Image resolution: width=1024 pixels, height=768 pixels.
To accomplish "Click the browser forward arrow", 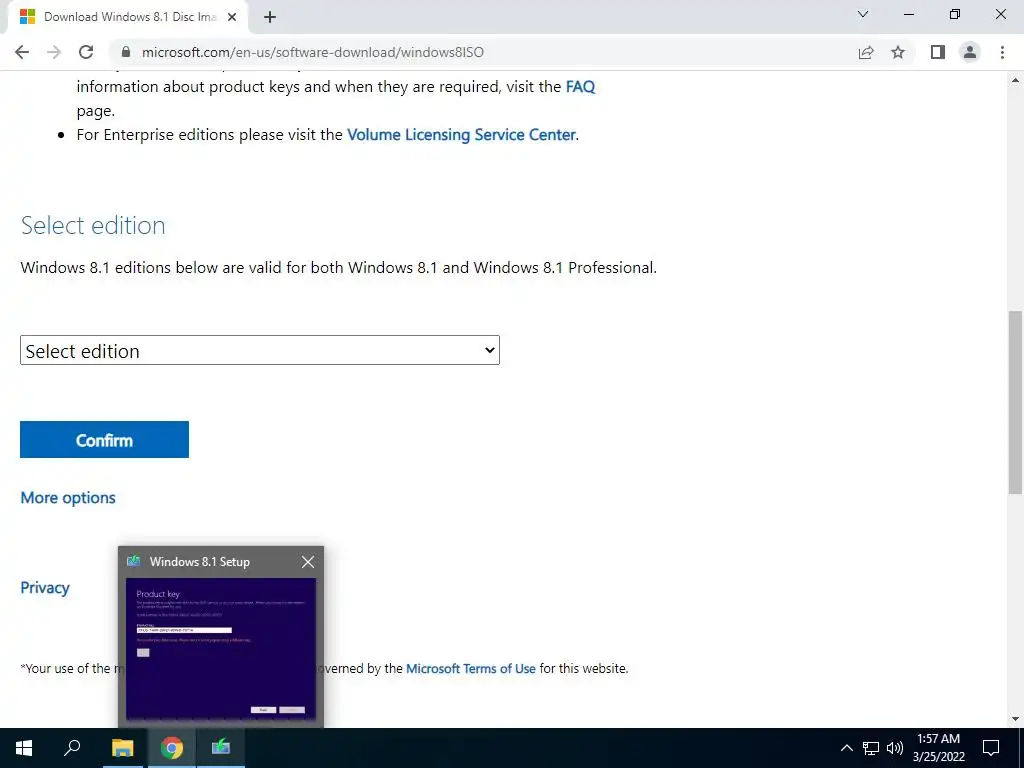I will pos(54,52).
